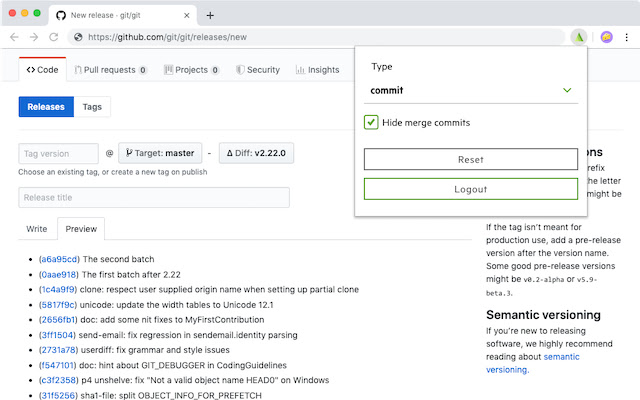Click the Tag version field
The width and height of the screenshot is (640, 400).
(58, 153)
